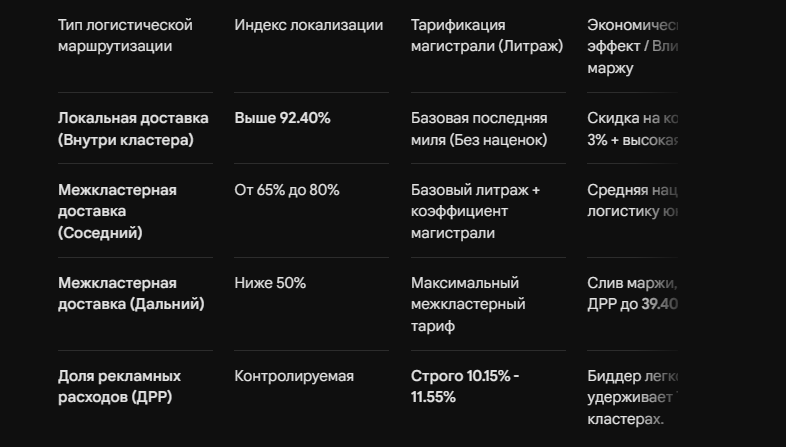Click the 'Локальная доставка (Внутри кластера)' cell
The image size is (786, 447).
133,129
